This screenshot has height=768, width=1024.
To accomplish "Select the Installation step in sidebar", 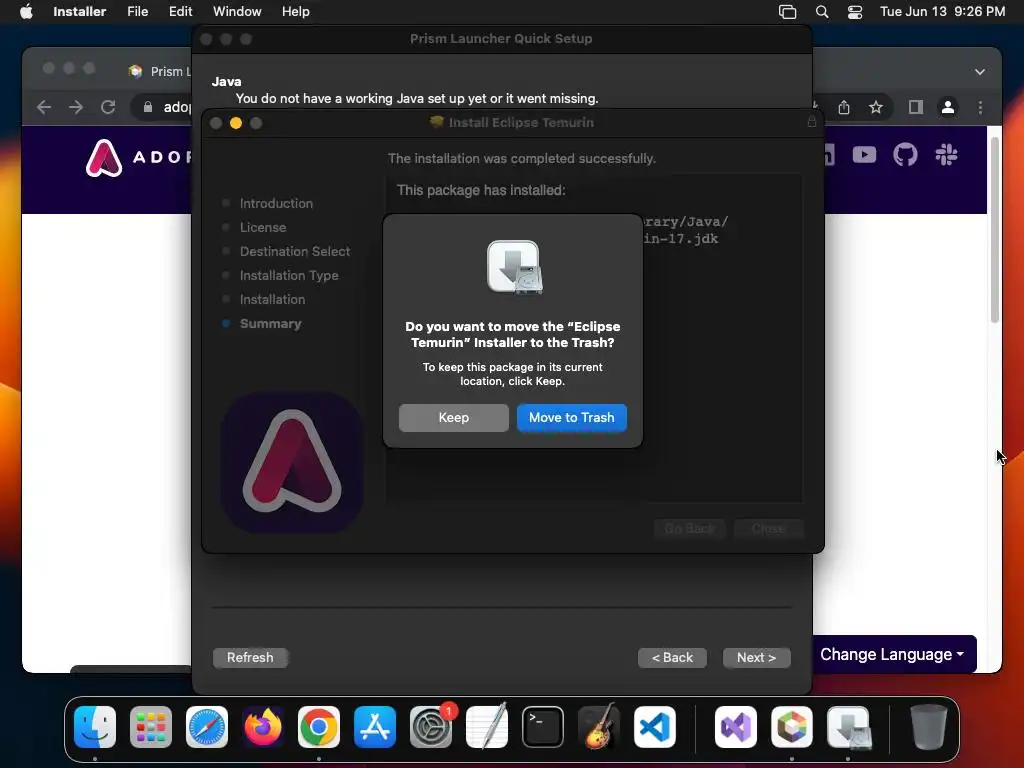I will (x=272, y=299).
